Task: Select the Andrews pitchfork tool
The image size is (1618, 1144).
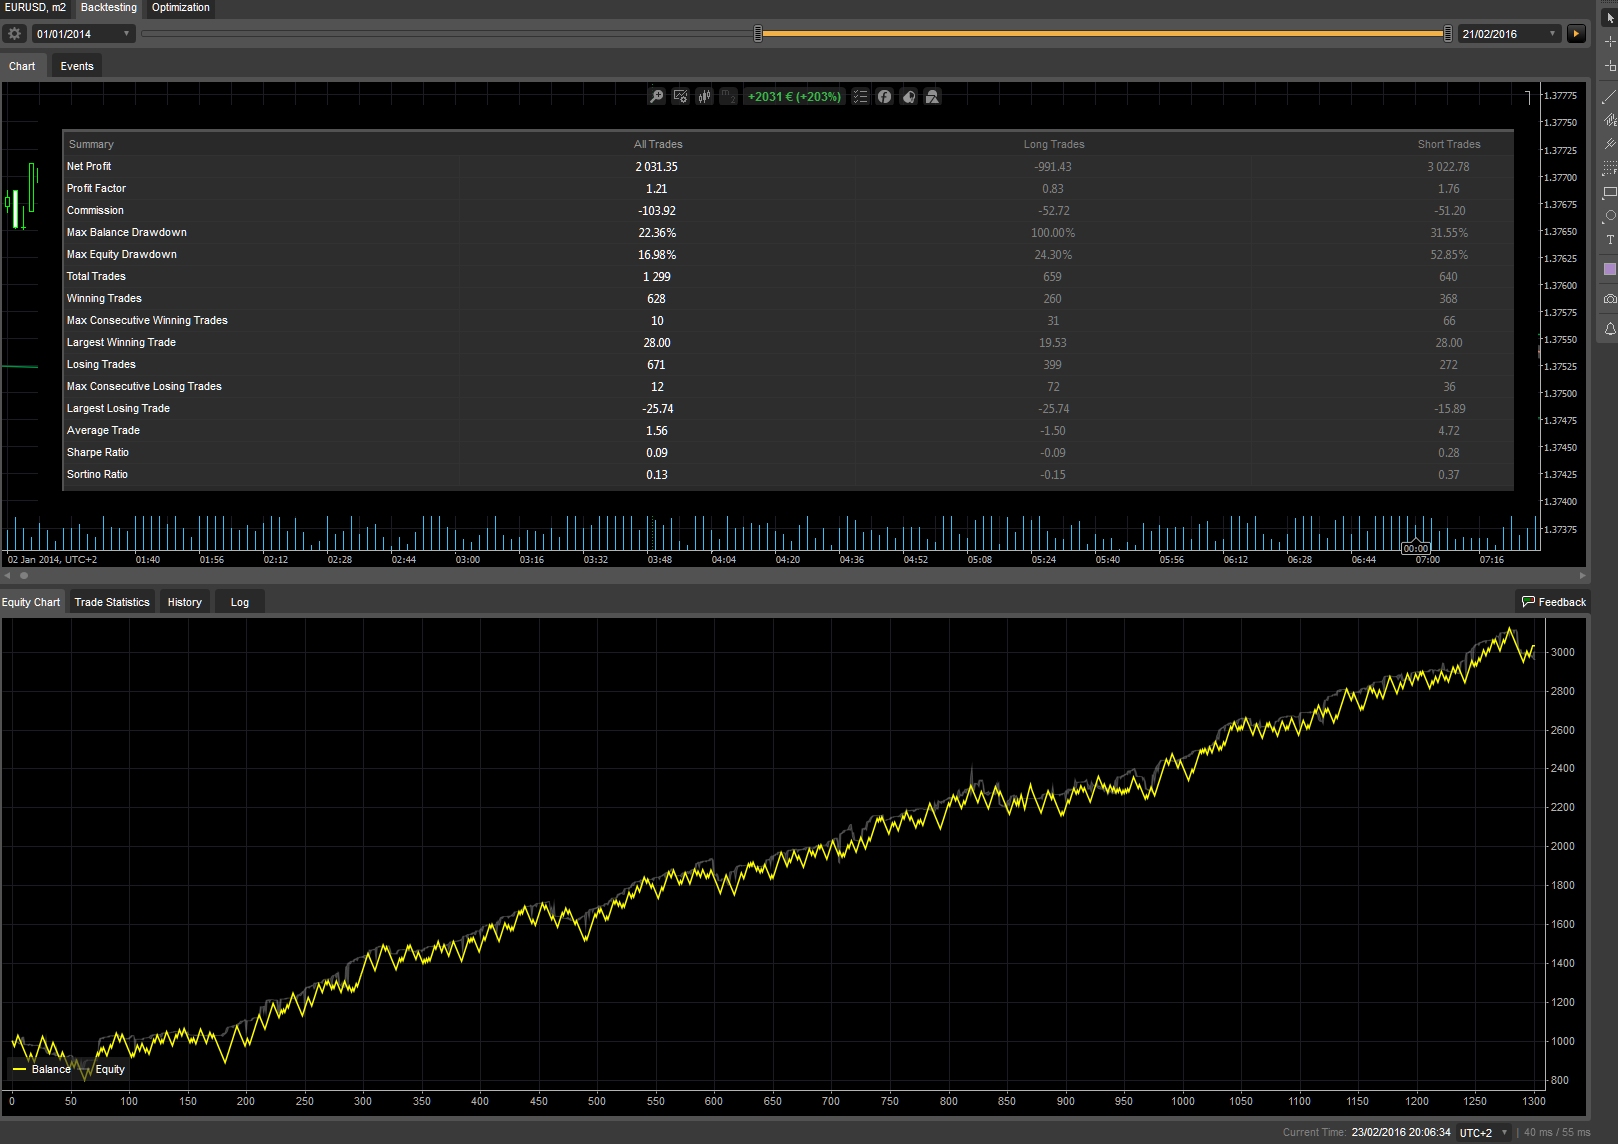Action: pyautogui.click(x=1609, y=144)
